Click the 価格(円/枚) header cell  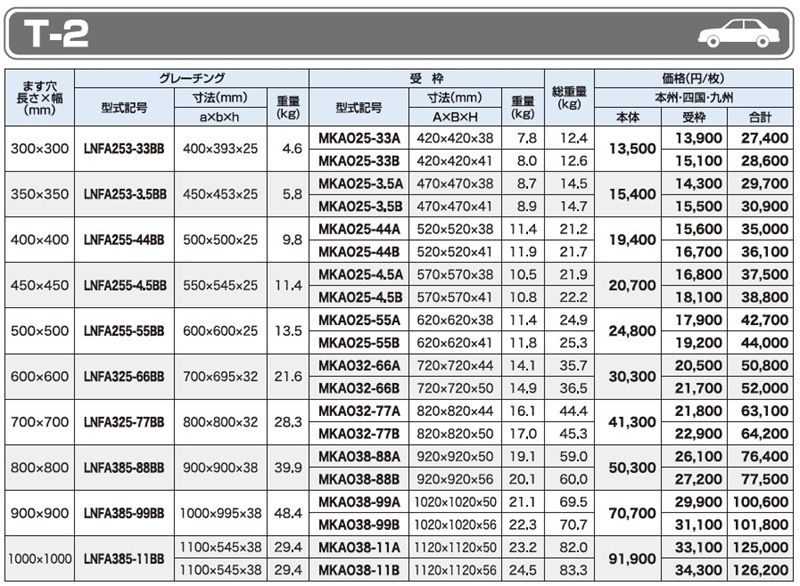coord(693,79)
